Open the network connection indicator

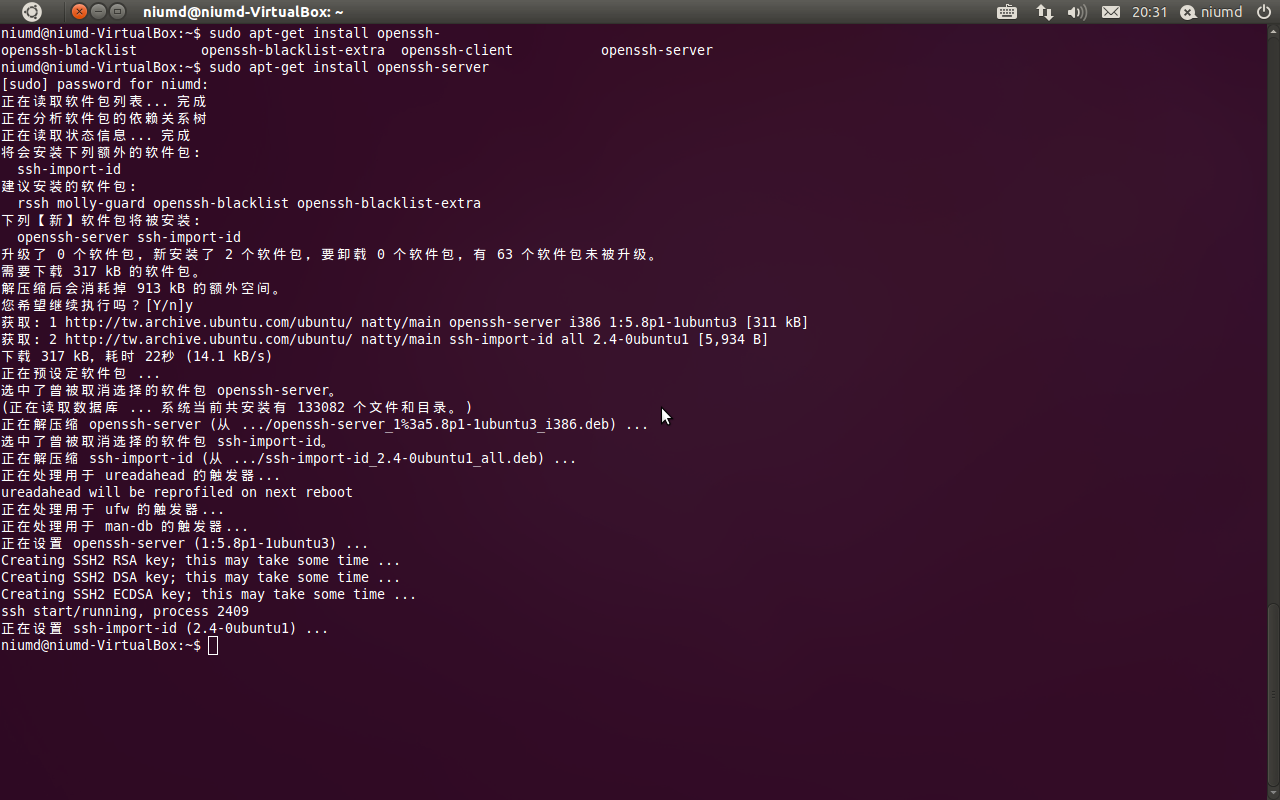(1044, 12)
